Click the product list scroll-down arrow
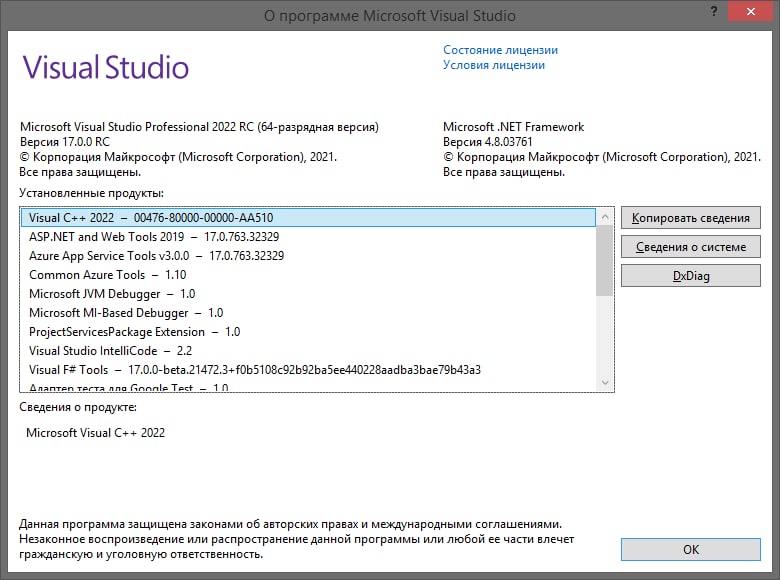The height and width of the screenshot is (580, 780). click(x=605, y=383)
